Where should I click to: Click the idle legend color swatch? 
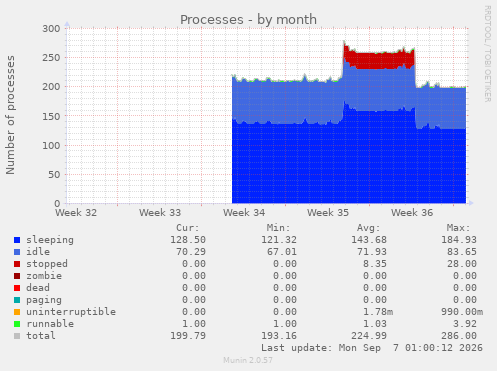(17, 252)
